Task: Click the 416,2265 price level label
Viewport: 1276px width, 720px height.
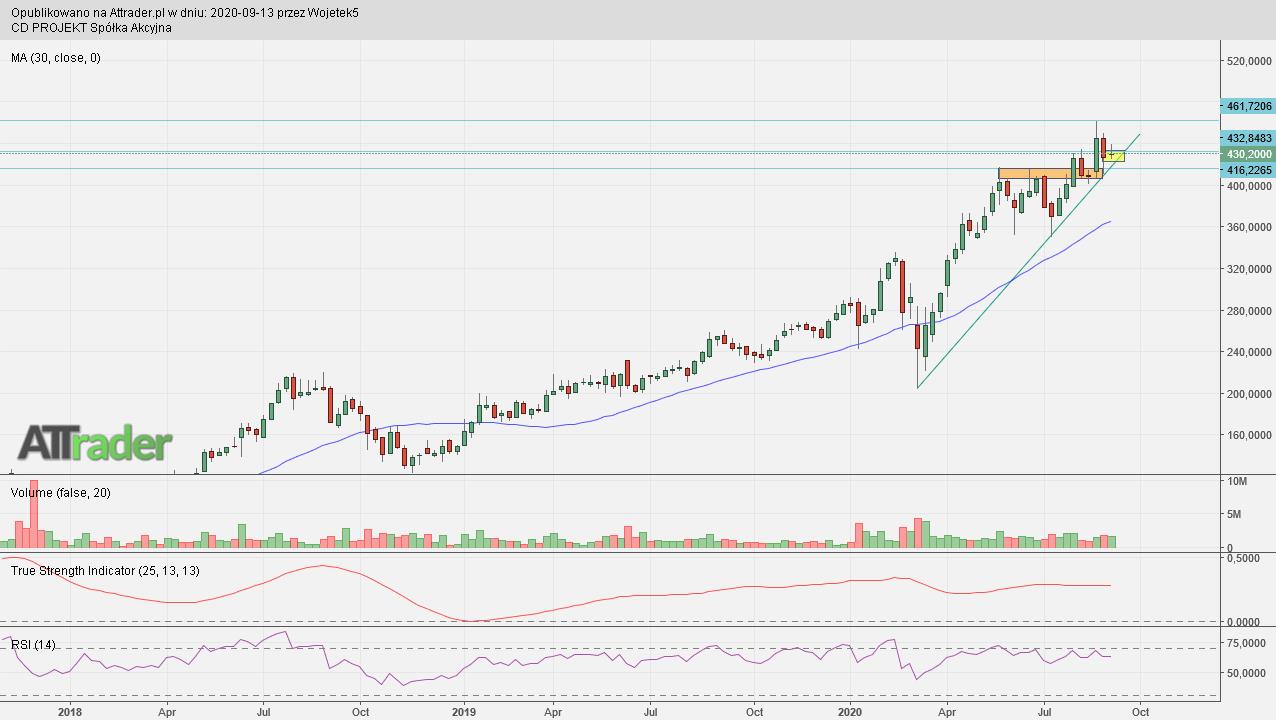Action: (1247, 170)
